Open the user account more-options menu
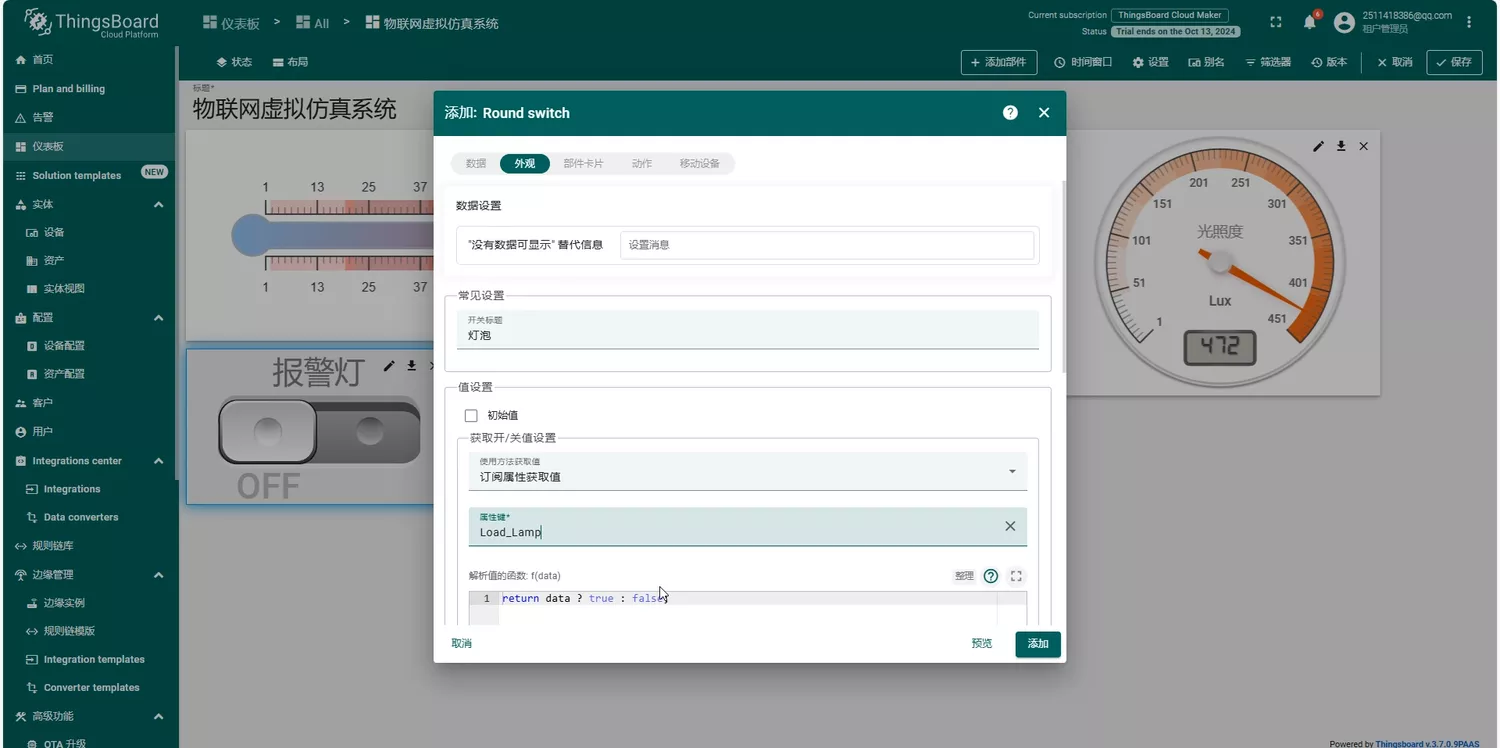This screenshot has width=1500, height=748. click(x=1468, y=22)
